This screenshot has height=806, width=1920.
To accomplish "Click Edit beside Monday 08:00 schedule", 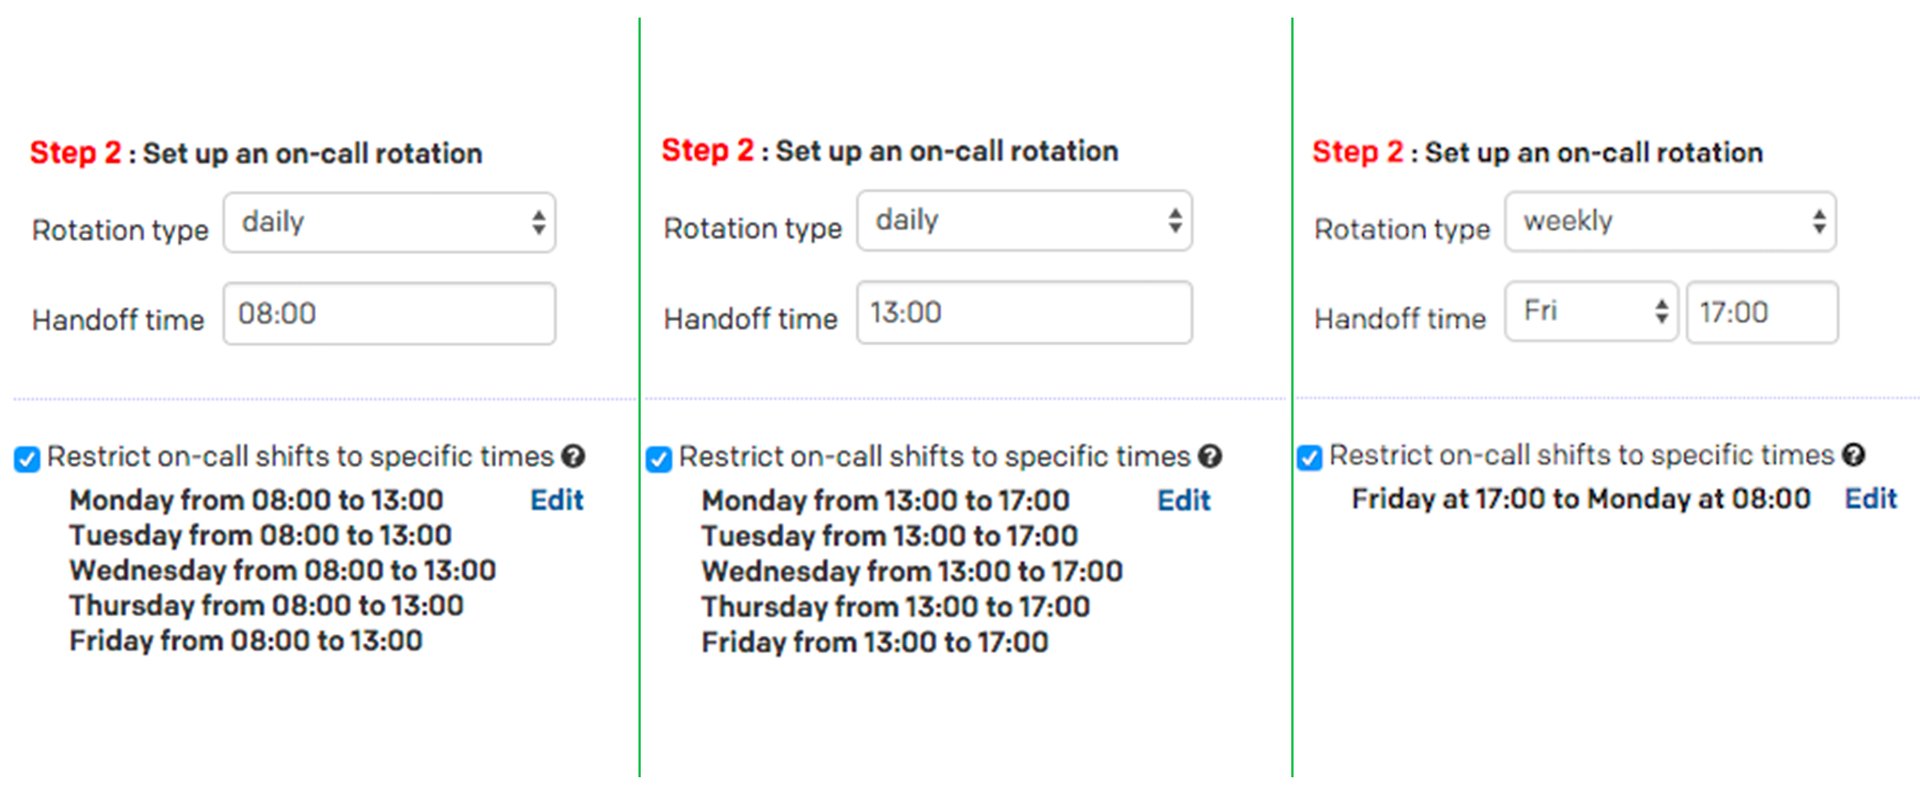I will (557, 500).
